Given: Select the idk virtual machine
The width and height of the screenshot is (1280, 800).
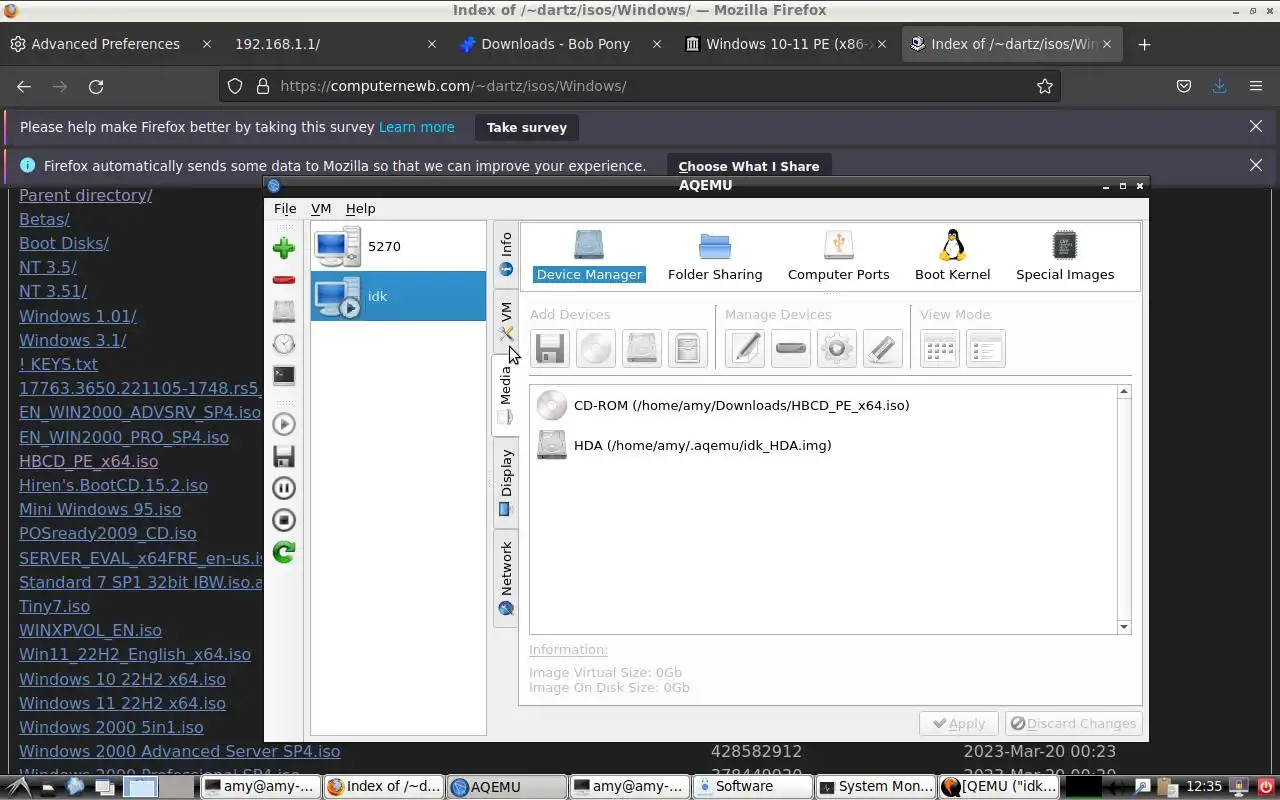Looking at the screenshot, I should (398, 296).
